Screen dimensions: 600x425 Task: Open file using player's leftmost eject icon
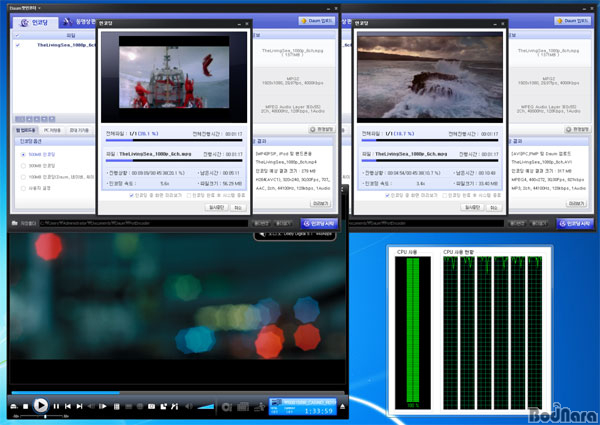[x=15, y=406]
